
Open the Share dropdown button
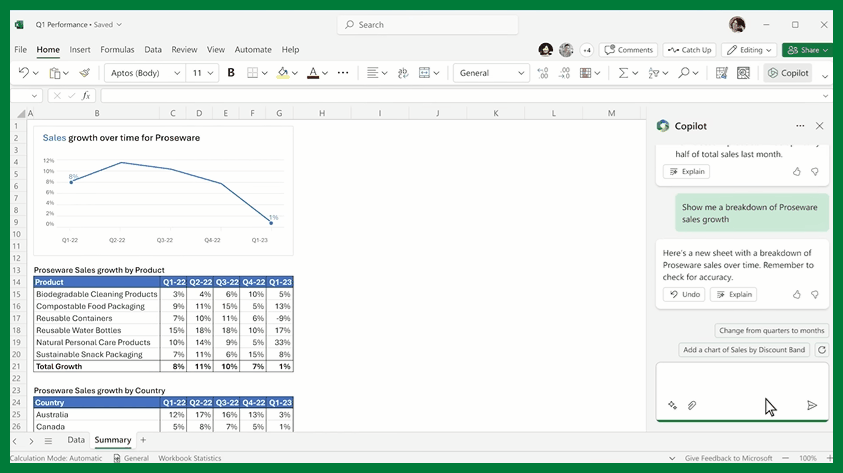[807, 50]
